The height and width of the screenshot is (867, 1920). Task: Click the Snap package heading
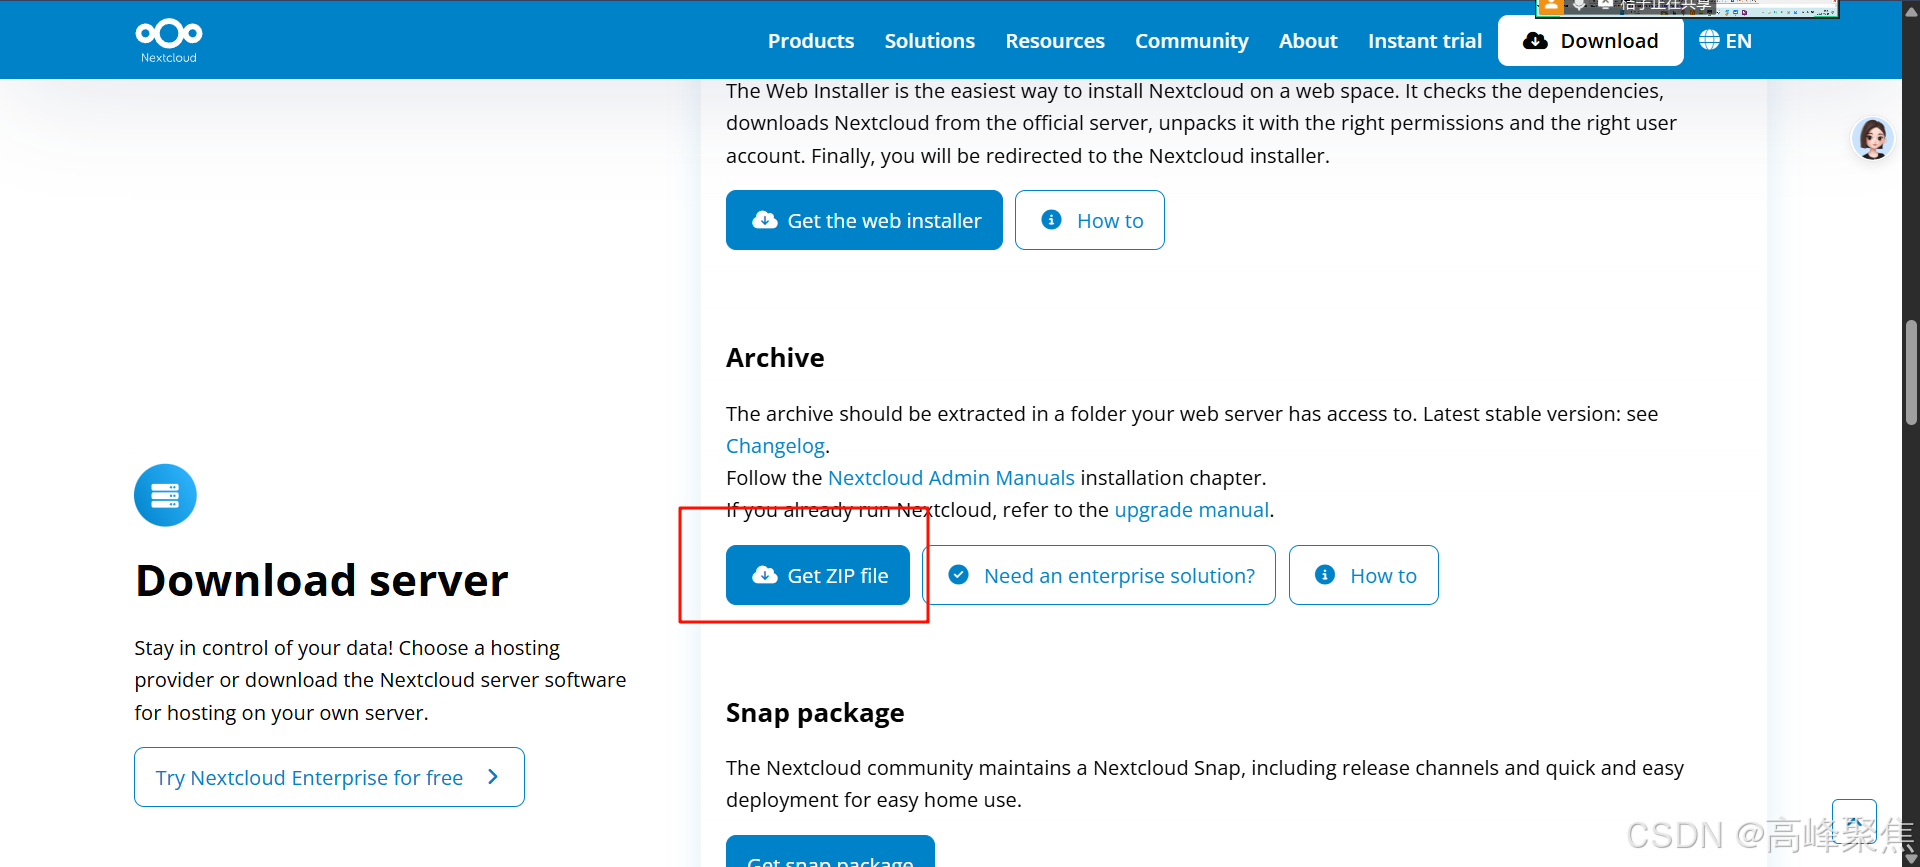click(x=815, y=713)
